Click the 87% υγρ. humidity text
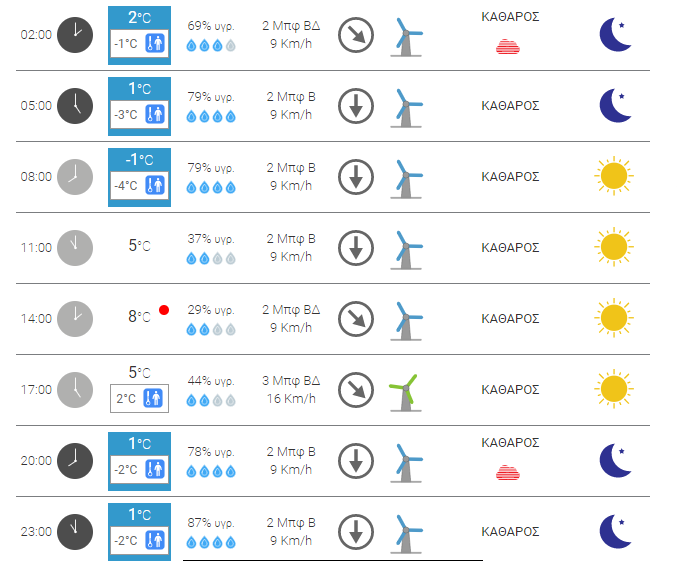Image resolution: width=677 pixels, height=561 pixels. click(x=211, y=523)
